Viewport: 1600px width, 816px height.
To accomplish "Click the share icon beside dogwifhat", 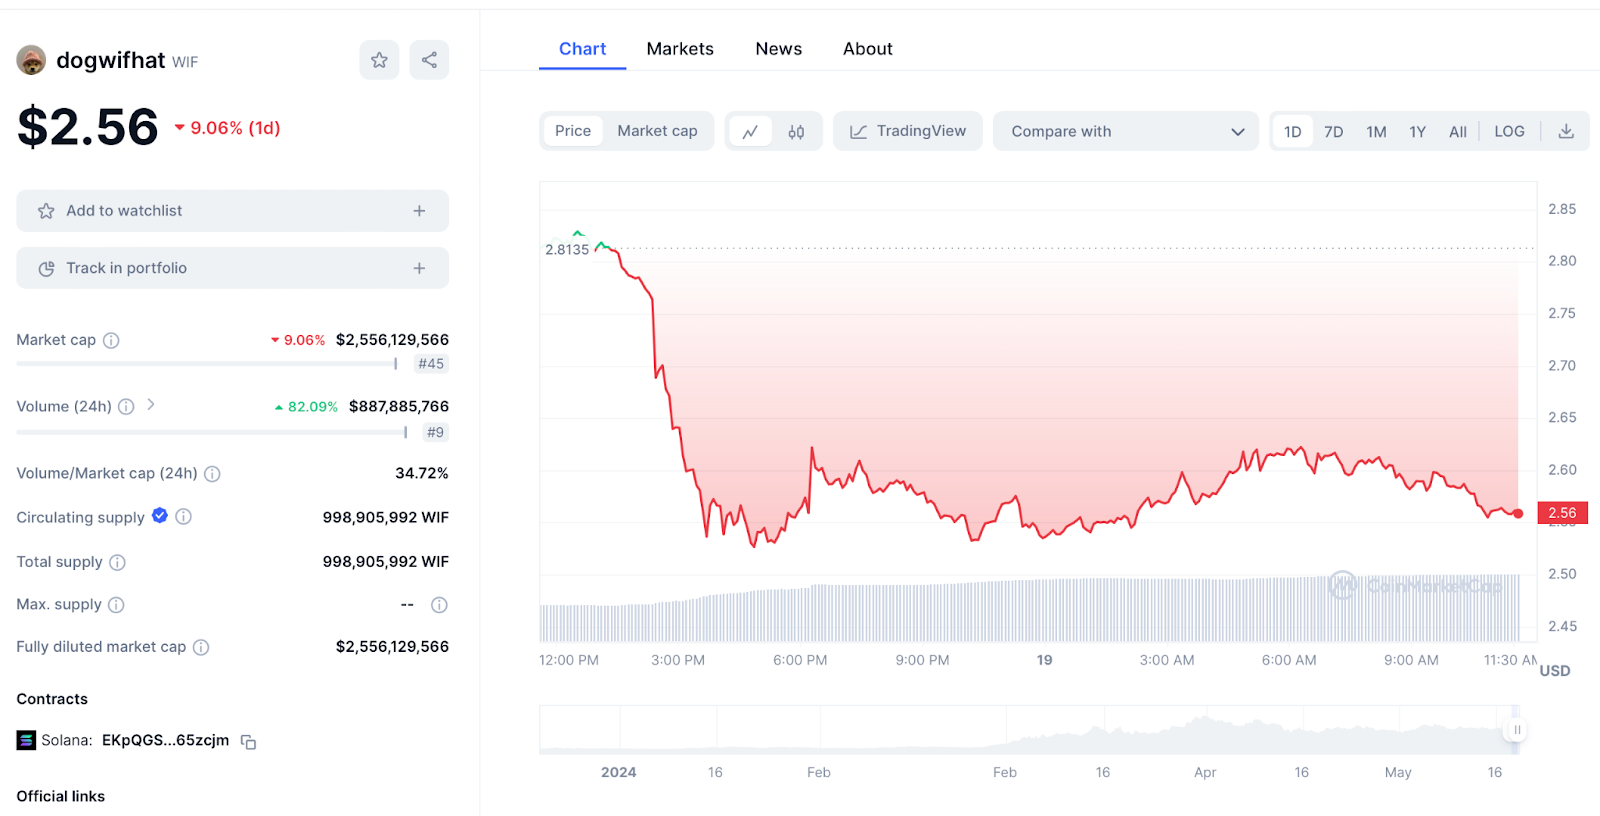I will (429, 60).
